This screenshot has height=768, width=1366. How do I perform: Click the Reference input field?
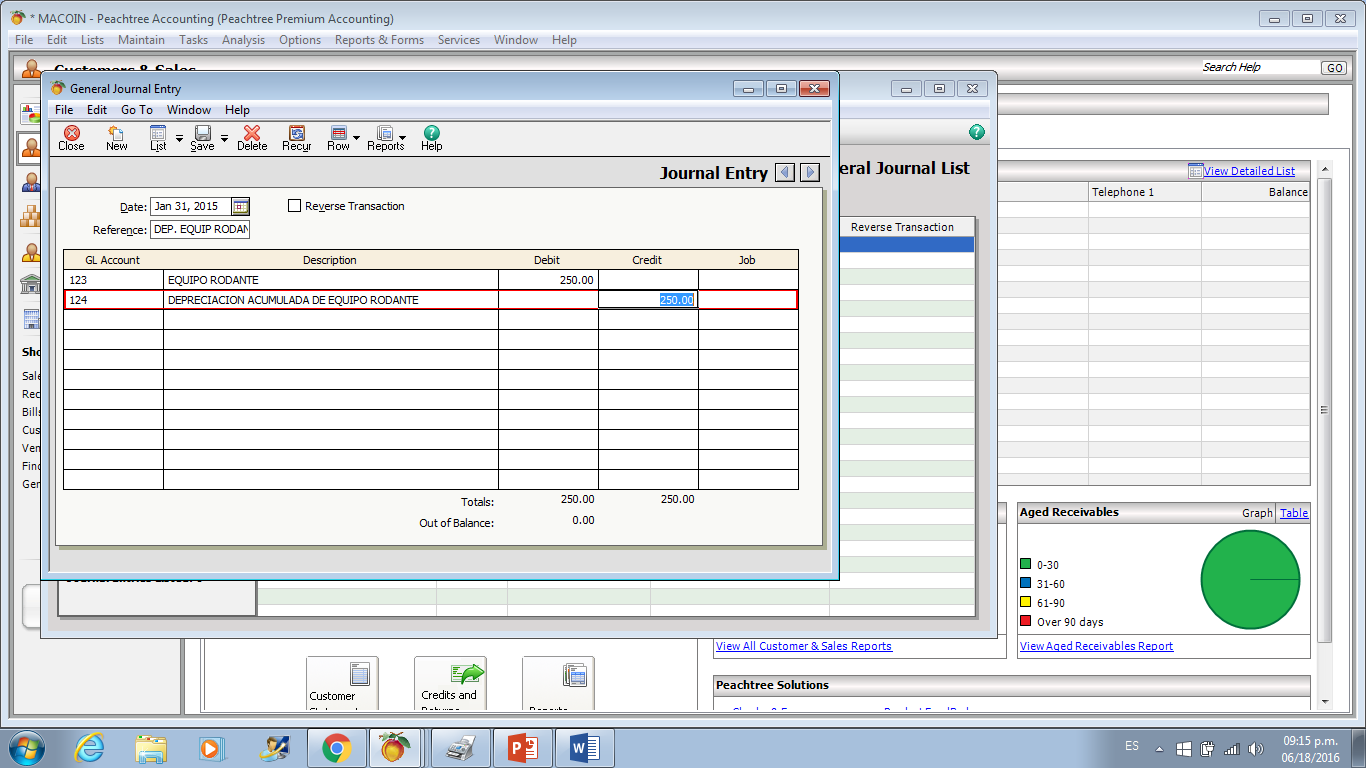[x=200, y=229]
